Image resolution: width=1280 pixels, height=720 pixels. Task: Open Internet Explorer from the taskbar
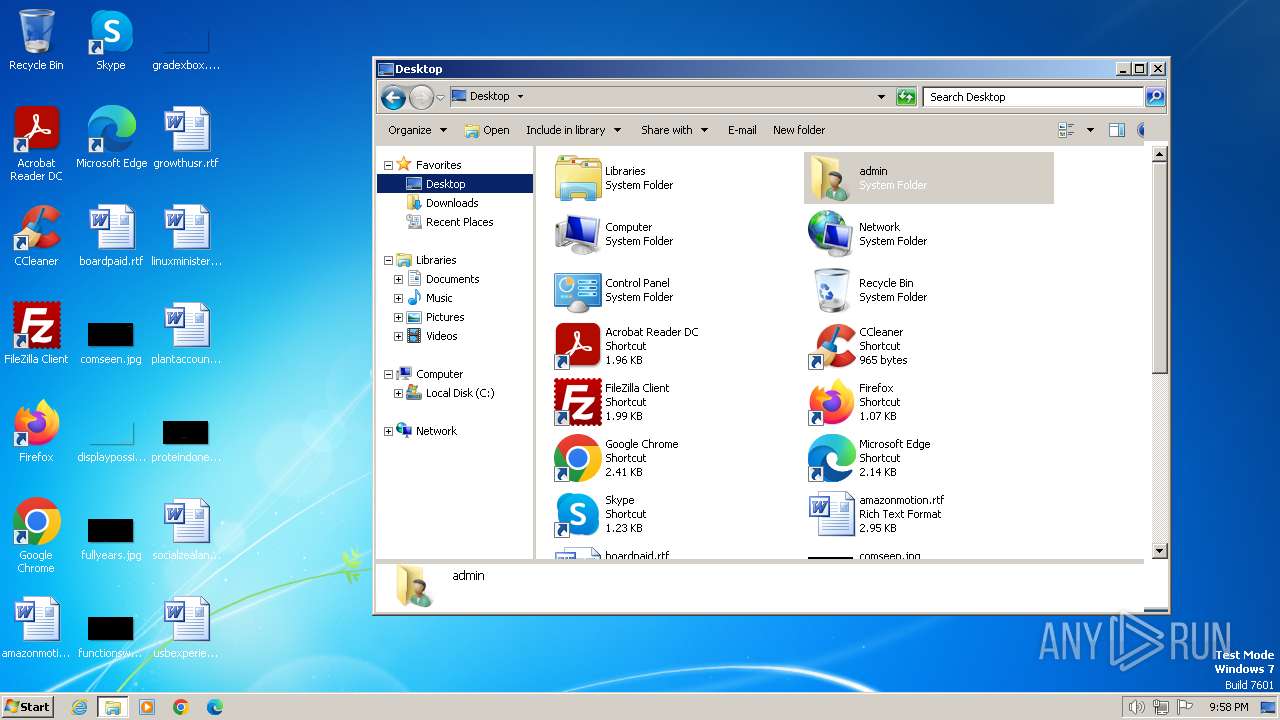pos(80,707)
